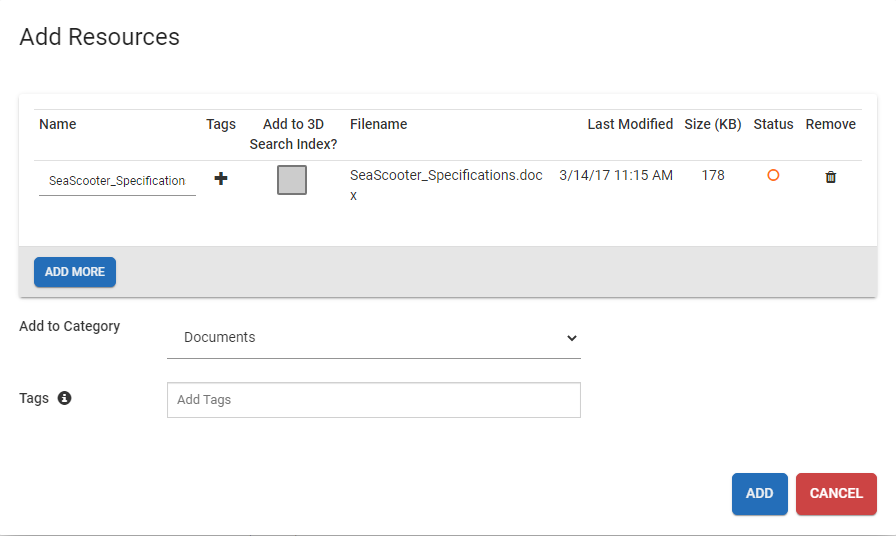The height and width of the screenshot is (536, 896).
Task: Click the 3/14/17 11:15 AM date cell
Action: click(x=616, y=176)
